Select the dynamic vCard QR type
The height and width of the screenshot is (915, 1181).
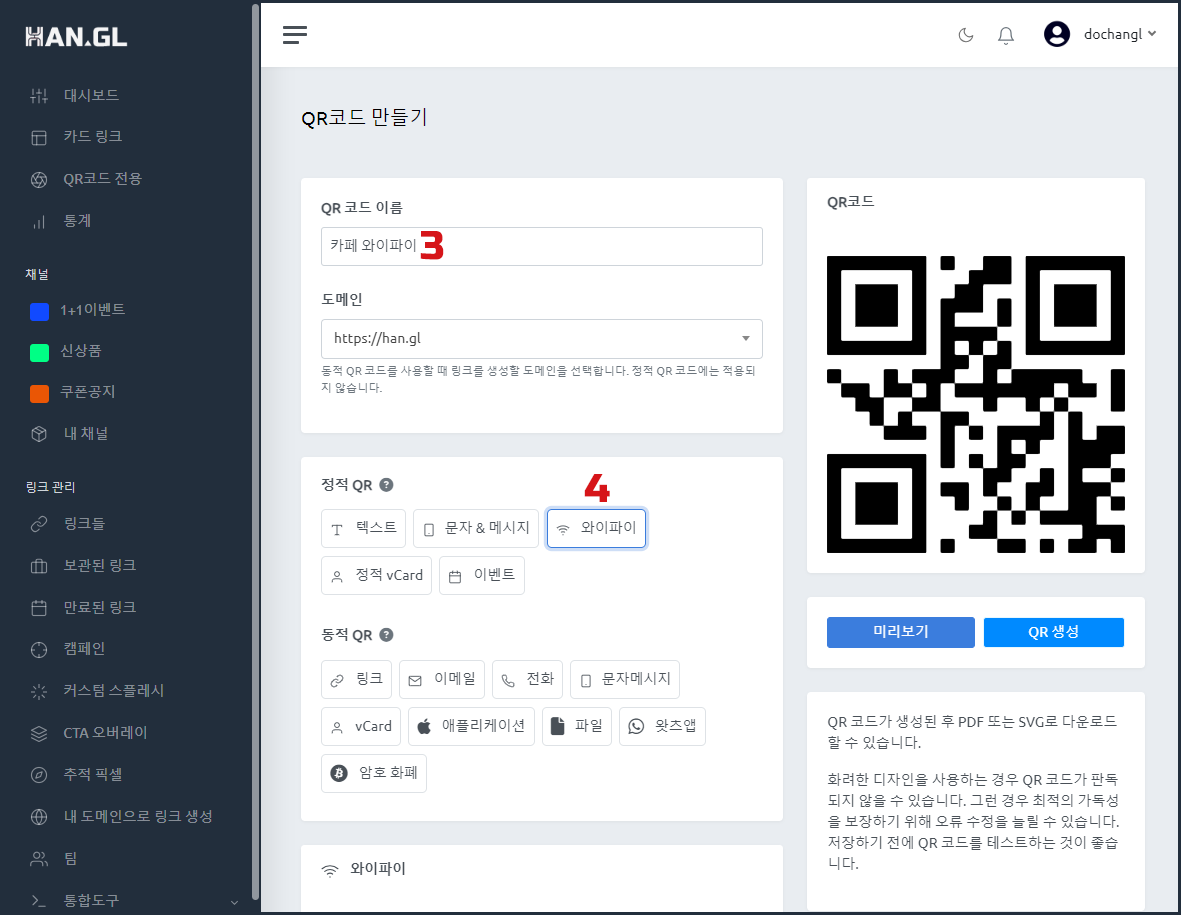click(x=361, y=727)
